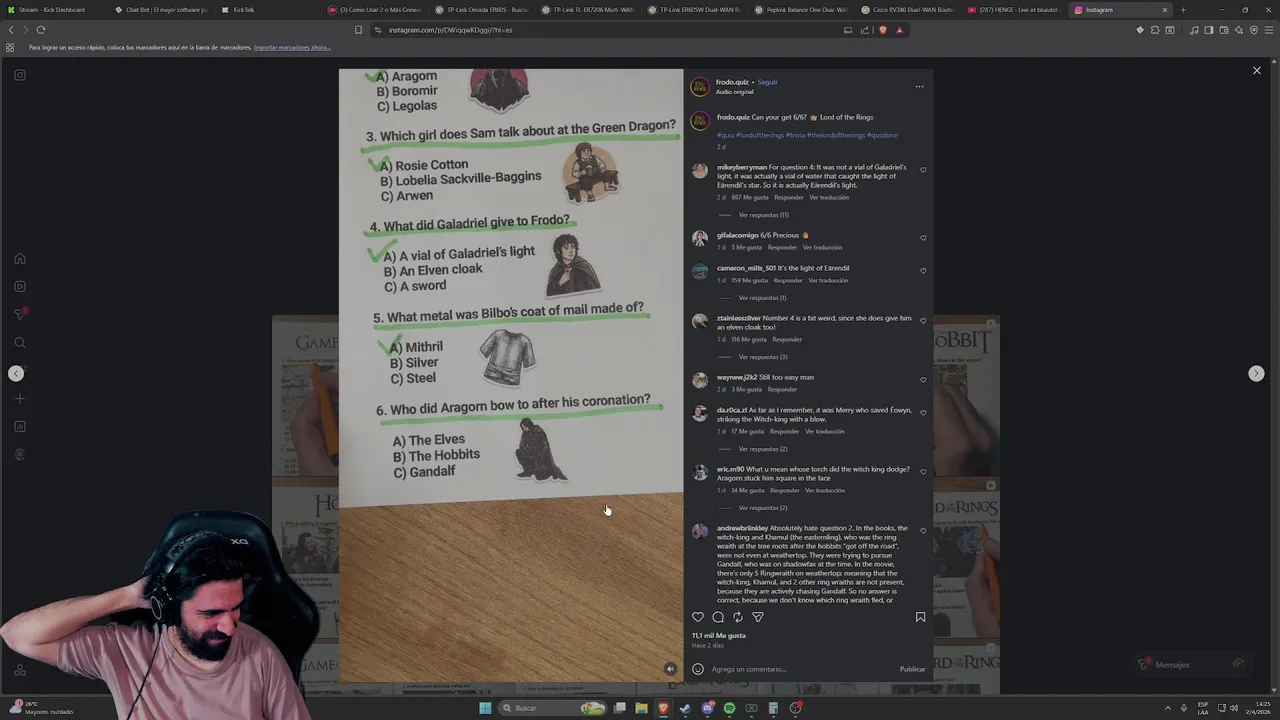
Task: Like mikeyberryman's comment
Action: [x=923, y=170]
